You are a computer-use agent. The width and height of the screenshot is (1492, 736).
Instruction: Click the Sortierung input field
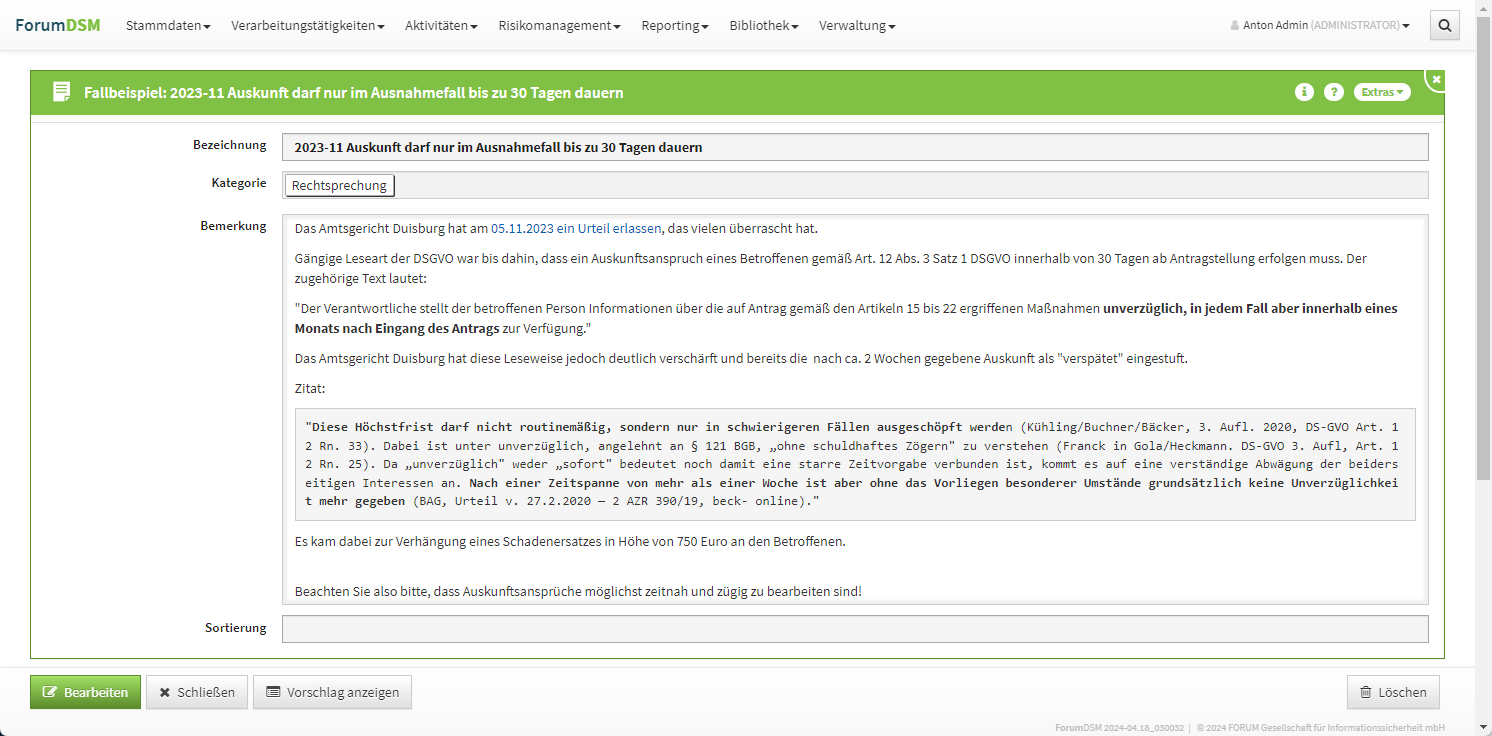pyautogui.click(x=854, y=629)
